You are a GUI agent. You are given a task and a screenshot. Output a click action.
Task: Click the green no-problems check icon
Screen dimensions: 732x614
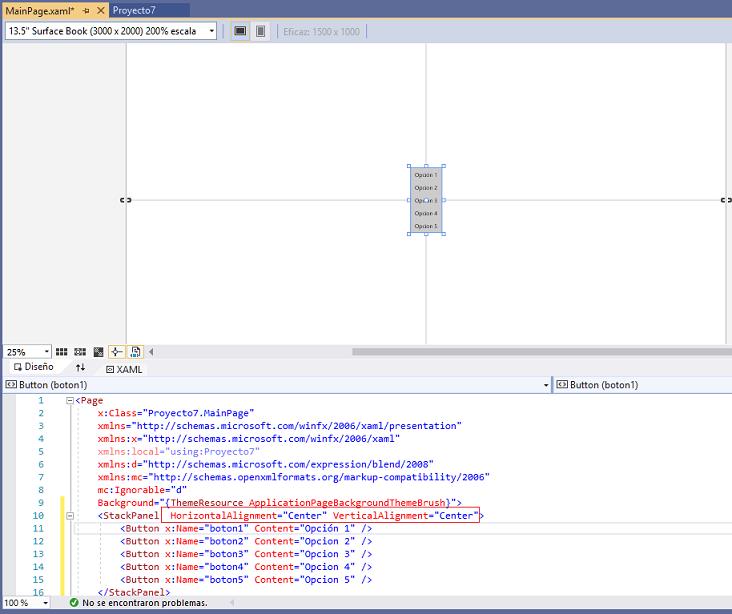74,603
